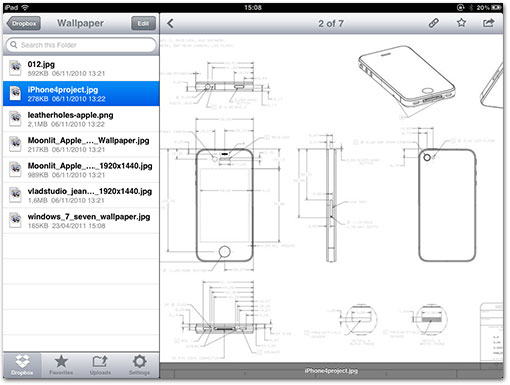Viewport: 510px width, 385px height.
Task: Return to the Dropbox parent folder
Action: [23, 24]
